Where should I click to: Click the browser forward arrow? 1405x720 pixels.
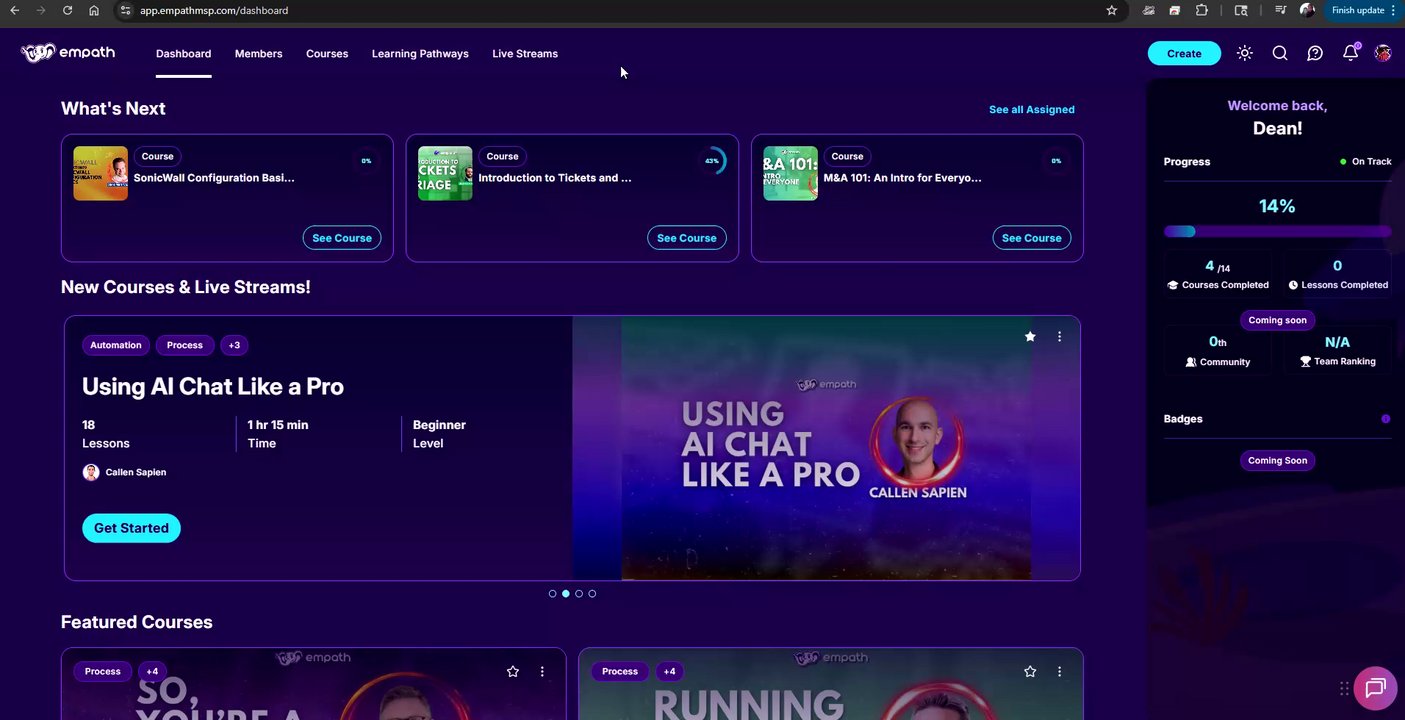pyautogui.click(x=40, y=10)
